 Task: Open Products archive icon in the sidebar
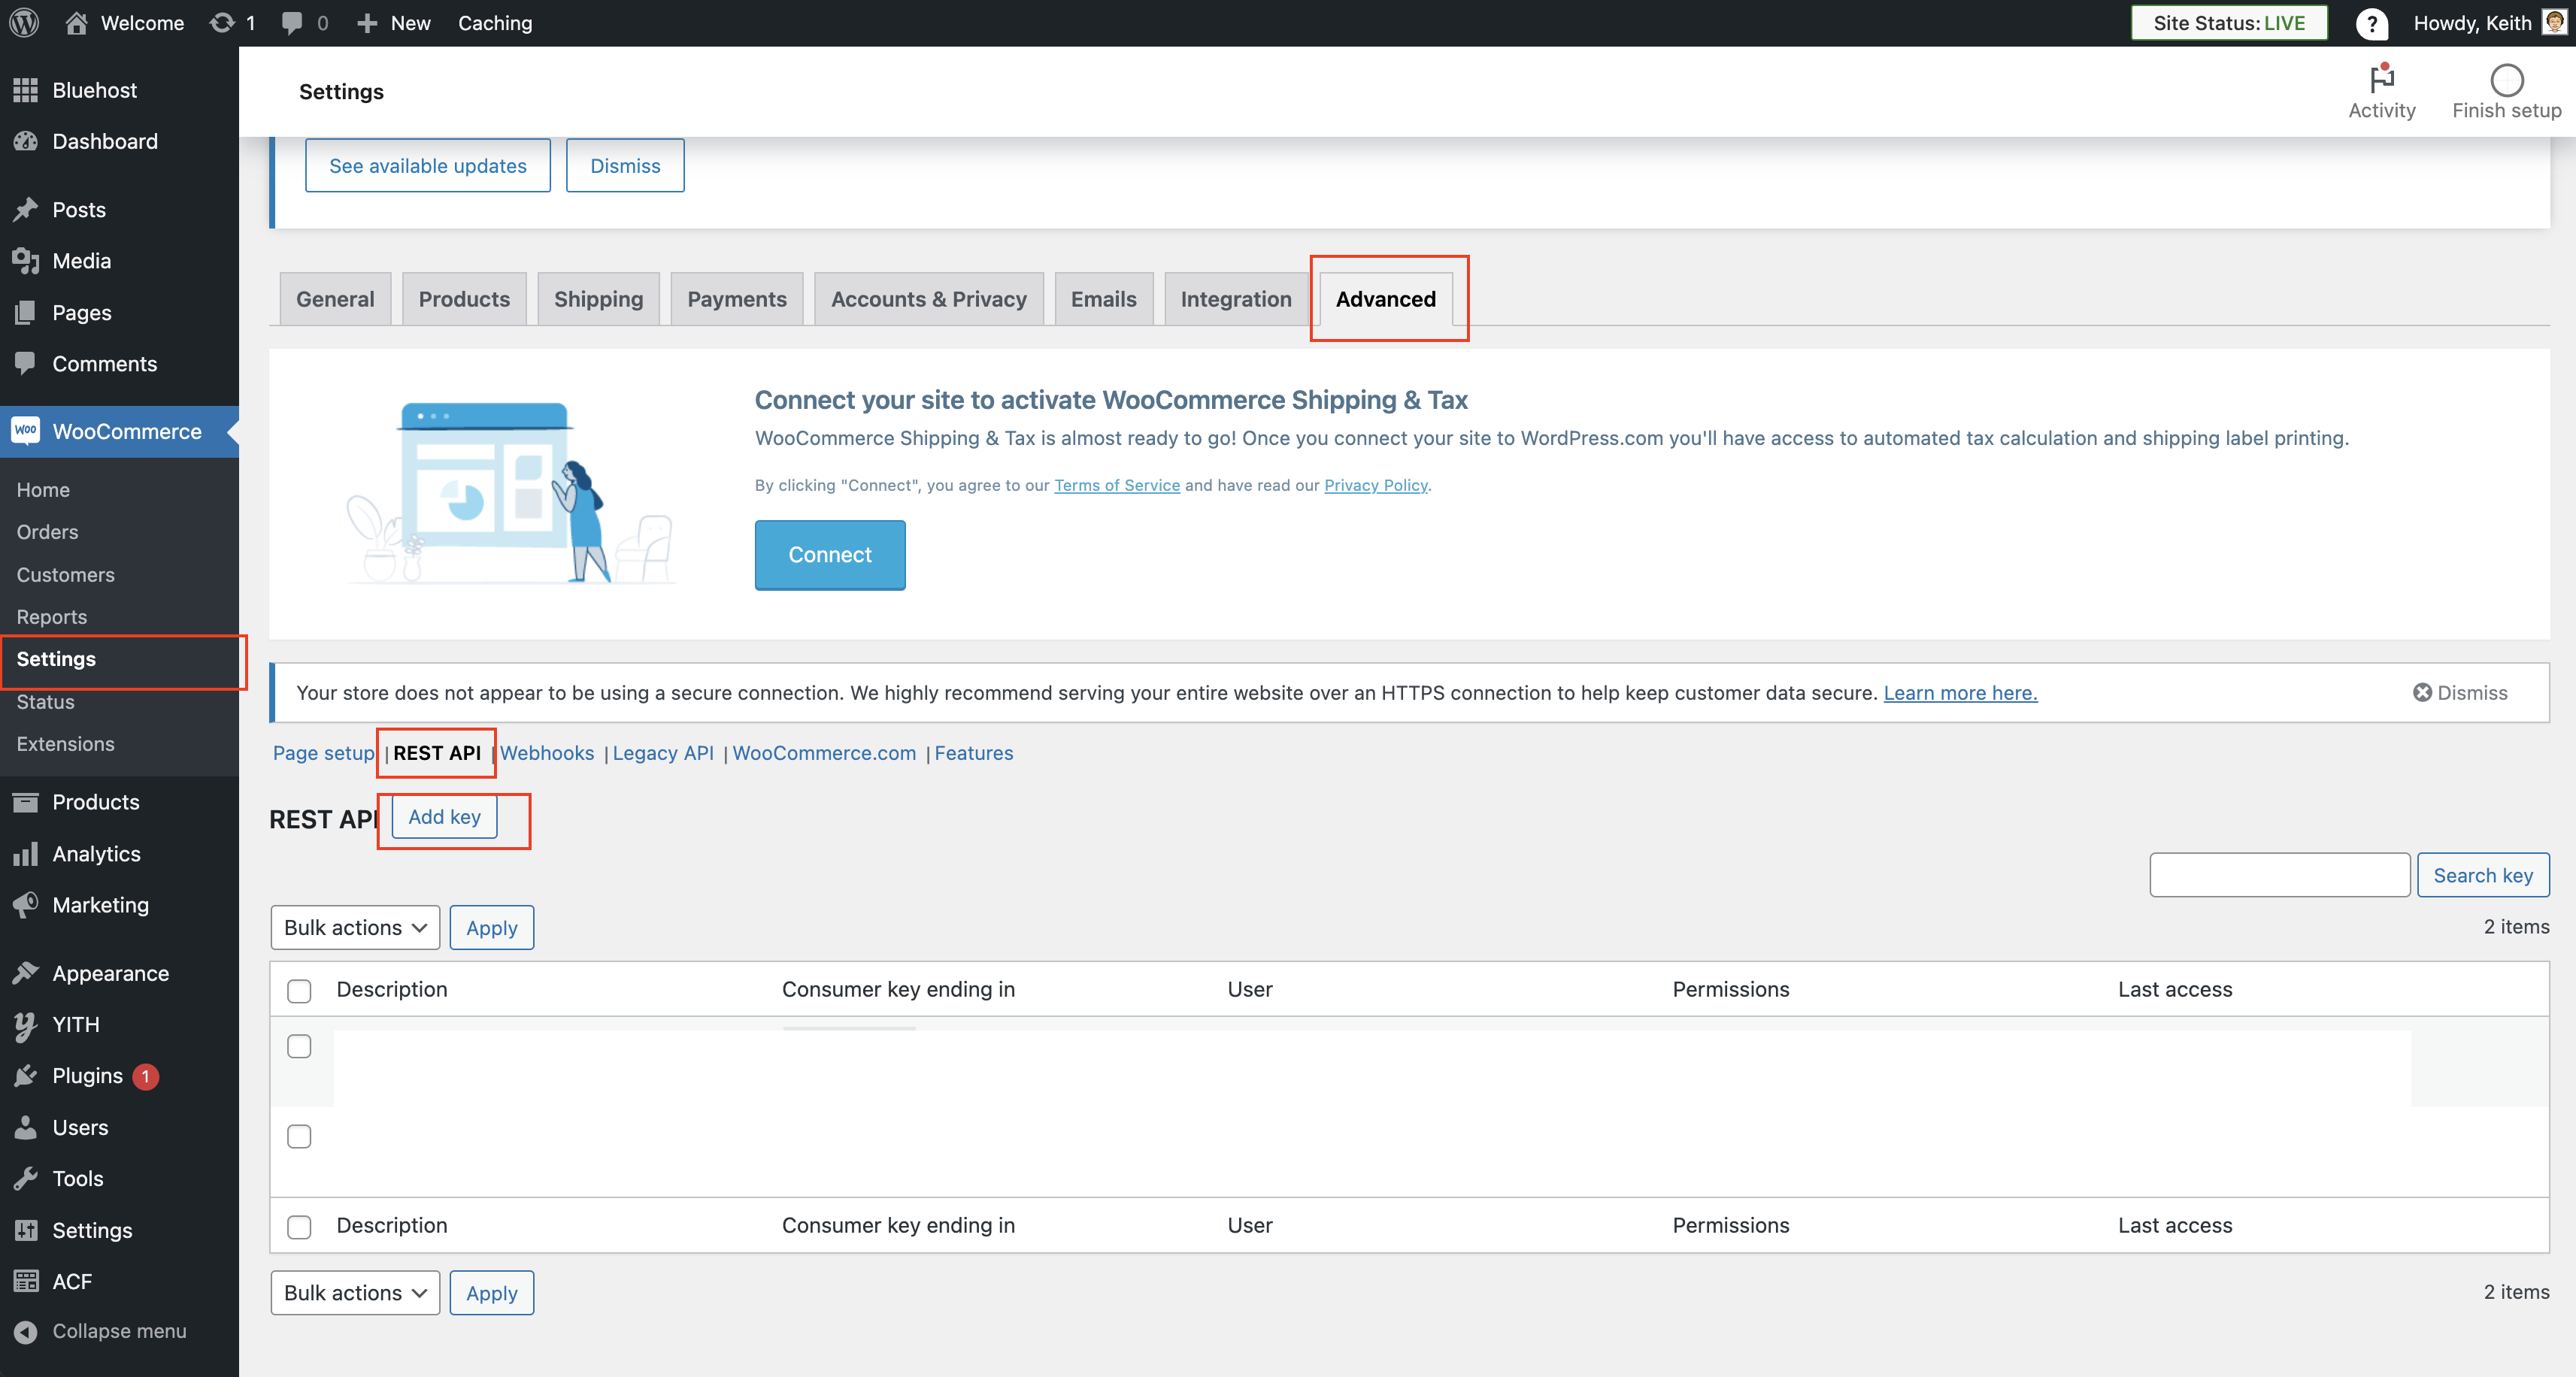[x=26, y=801]
